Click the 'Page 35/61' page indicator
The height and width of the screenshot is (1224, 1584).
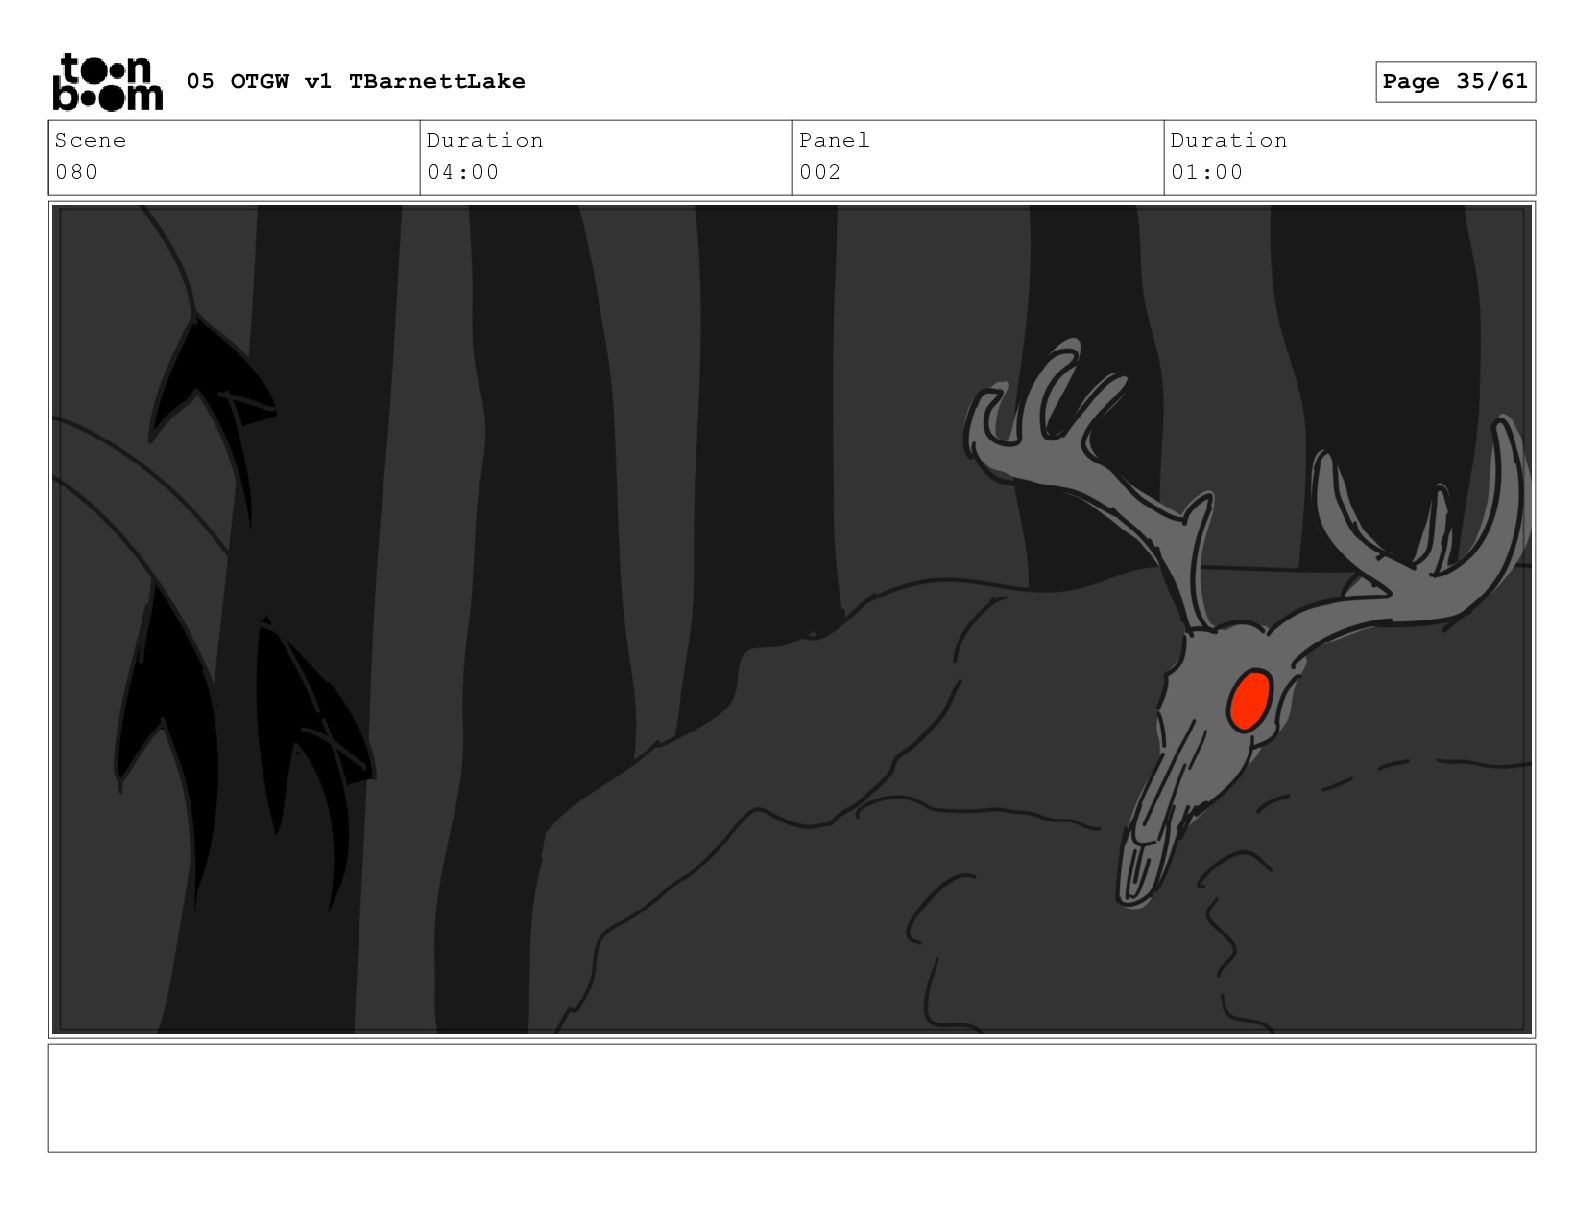coord(1455,81)
